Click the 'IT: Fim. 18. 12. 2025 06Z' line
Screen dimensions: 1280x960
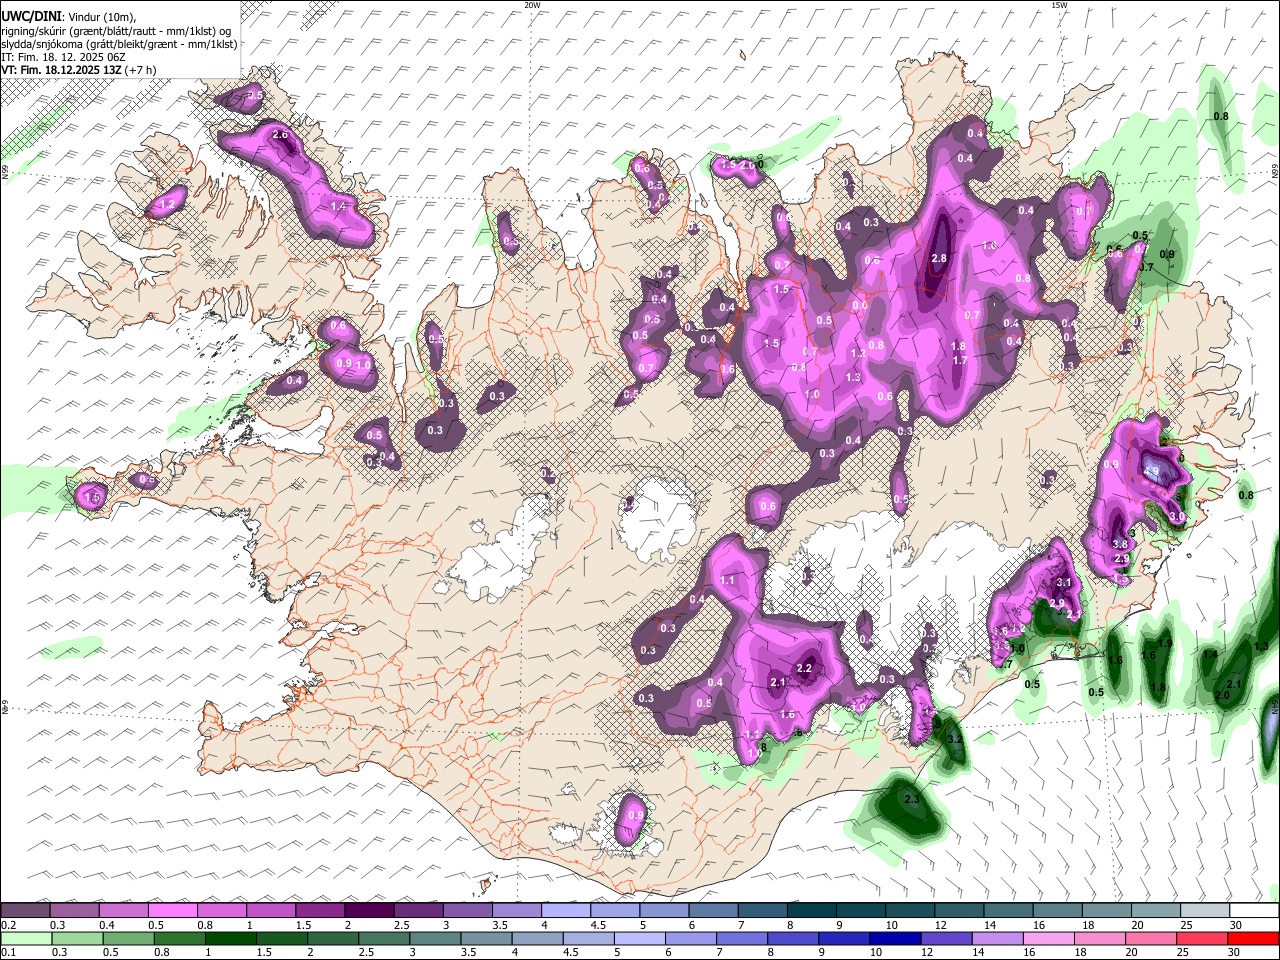(63, 57)
